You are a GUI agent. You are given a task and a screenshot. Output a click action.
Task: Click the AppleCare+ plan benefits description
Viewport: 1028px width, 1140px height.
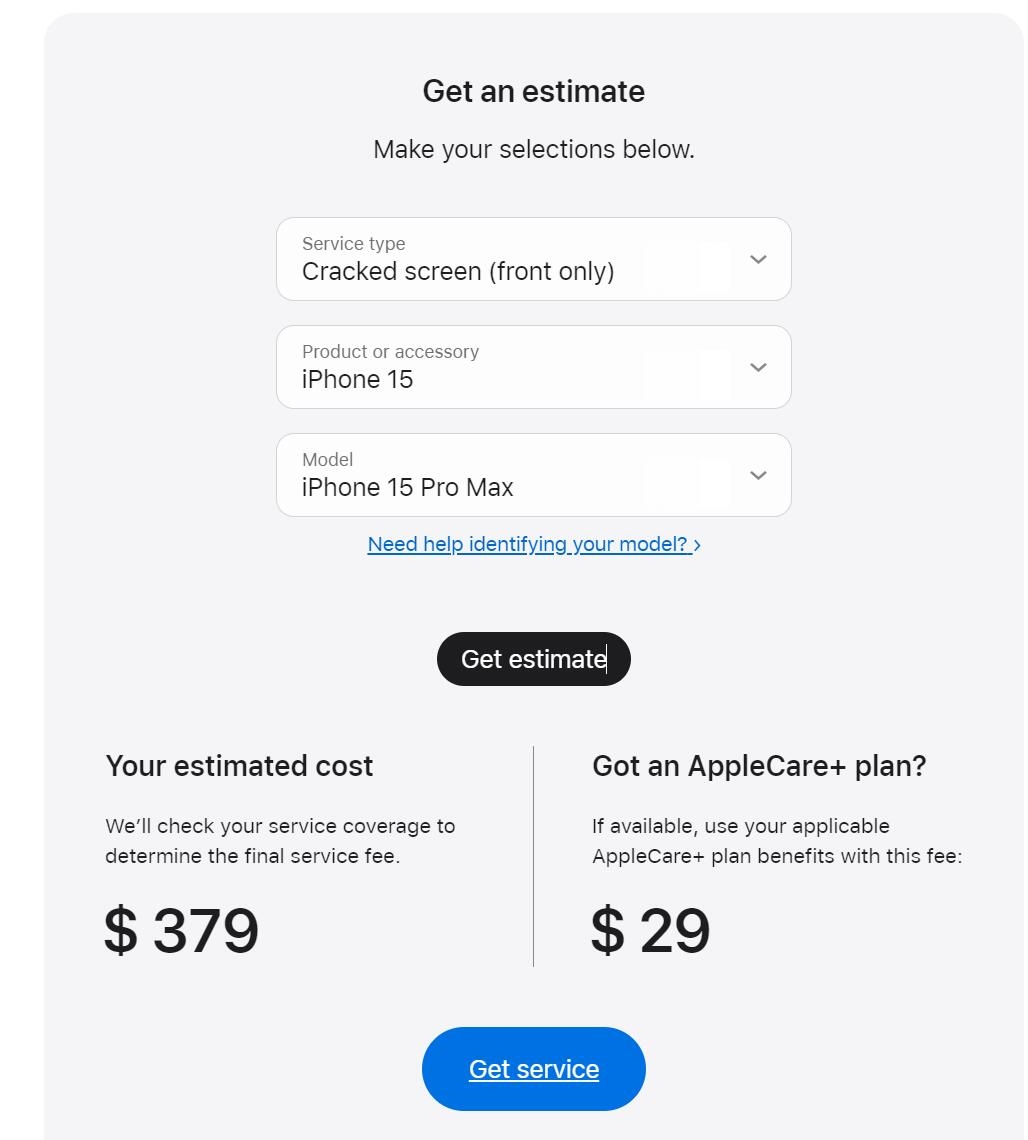point(776,841)
